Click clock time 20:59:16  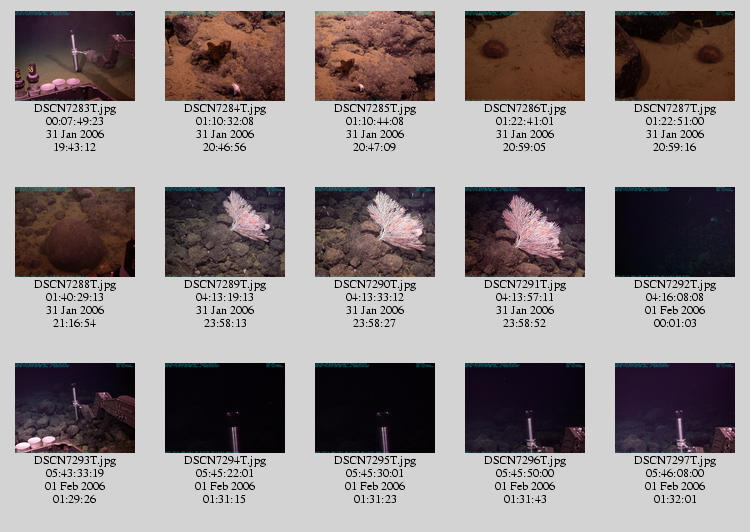pos(675,147)
